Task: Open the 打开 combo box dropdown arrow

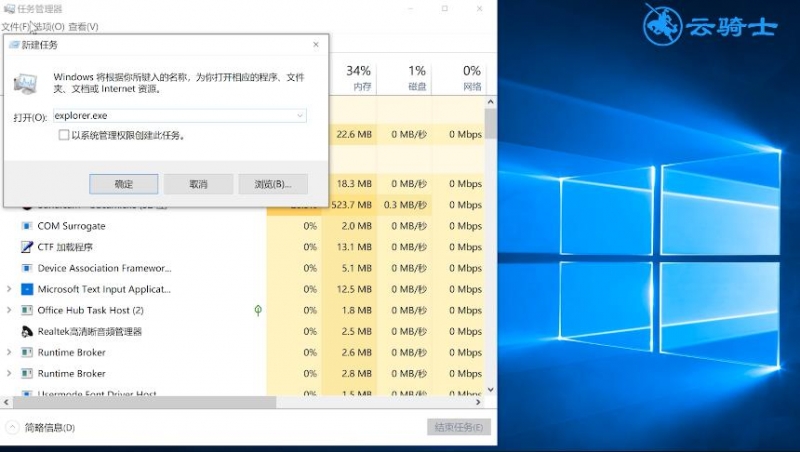Action: (x=300, y=116)
